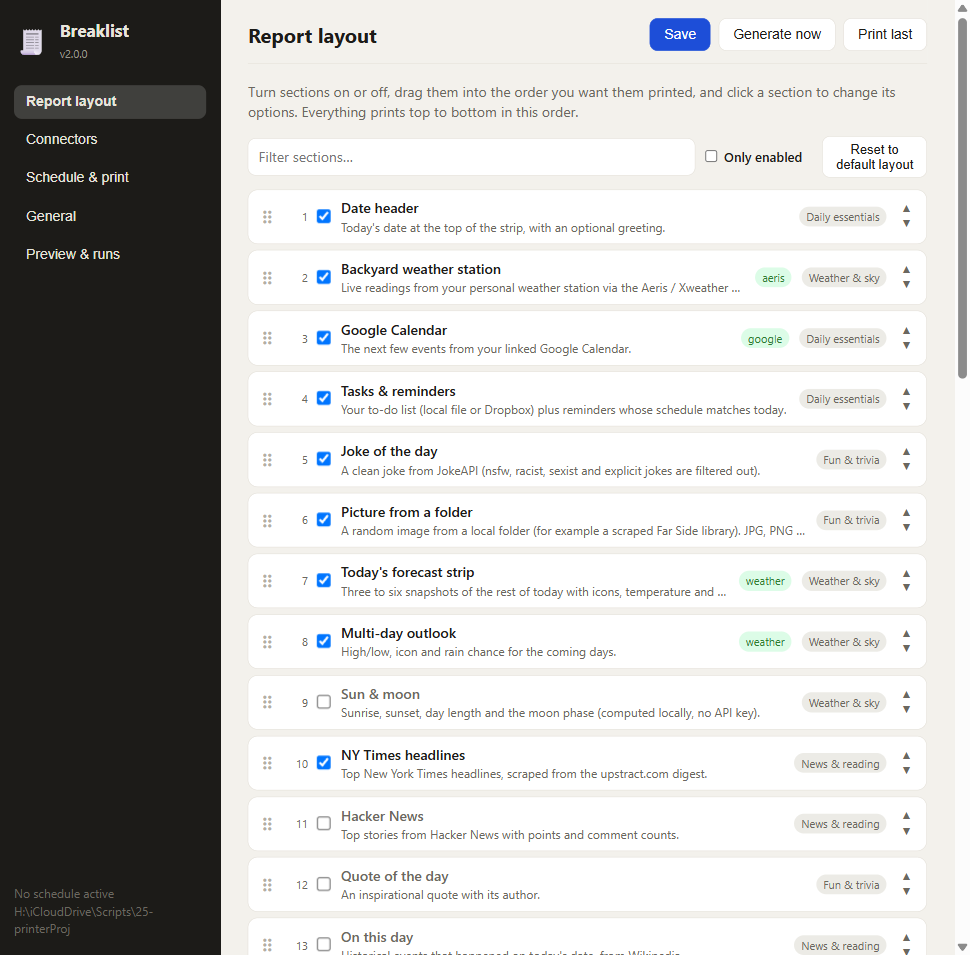Click weather tag on Today's forecast strip
Viewport: 970px width, 955px height.
coord(765,581)
